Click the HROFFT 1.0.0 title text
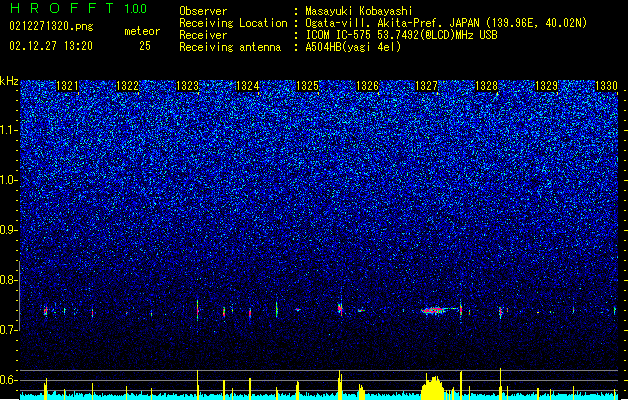 tap(78, 8)
